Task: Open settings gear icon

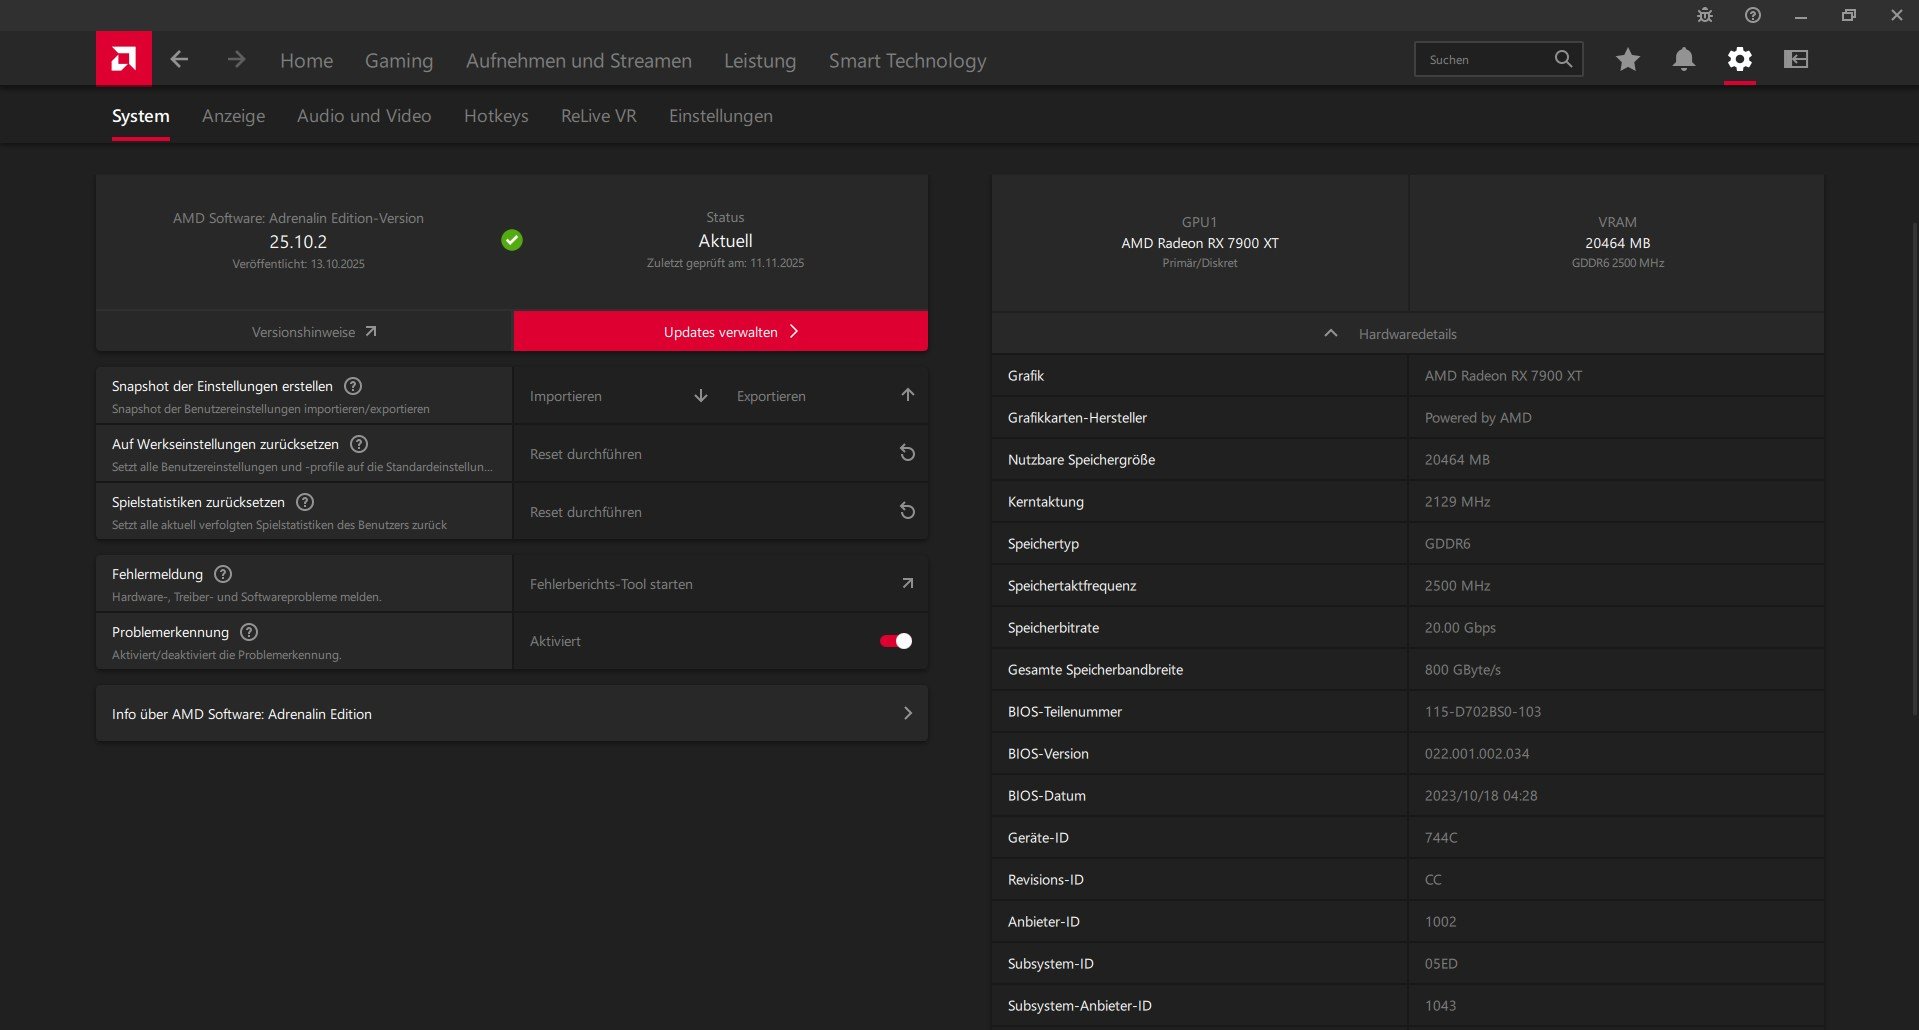Action: click(1740, 60)
